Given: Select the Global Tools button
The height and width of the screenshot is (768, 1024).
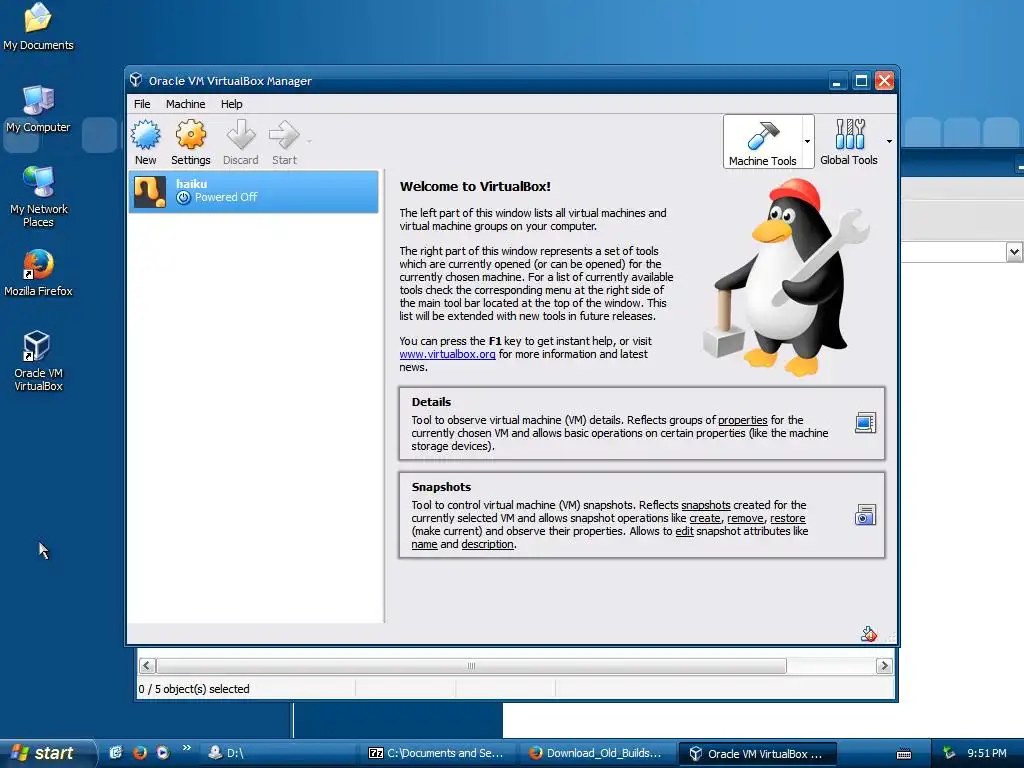Looking at the screenshot, I should (x=848, y=142).
